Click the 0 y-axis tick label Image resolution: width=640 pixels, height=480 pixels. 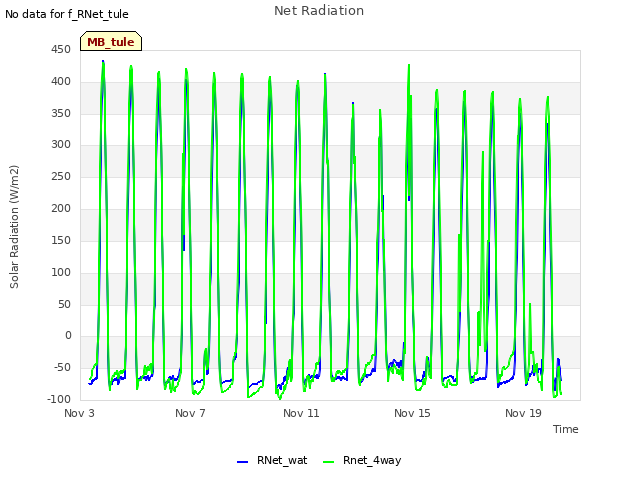tap(68, 336)
